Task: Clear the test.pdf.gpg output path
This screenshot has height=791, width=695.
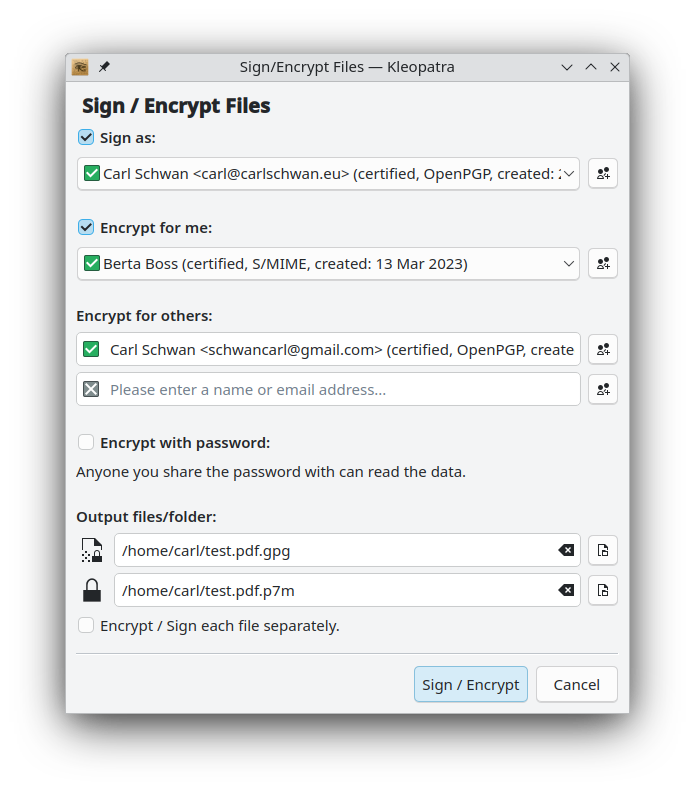Action: [x=566, y=550]
